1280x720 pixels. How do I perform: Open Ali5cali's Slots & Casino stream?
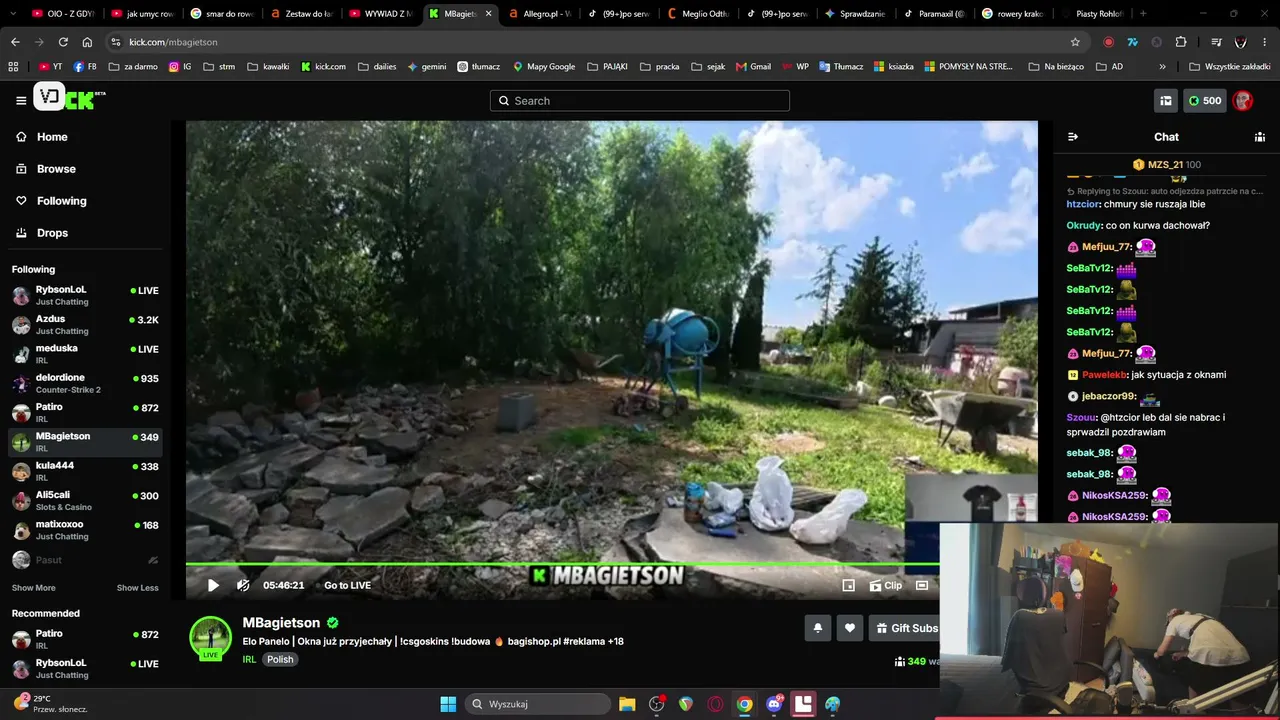point(85,500)
